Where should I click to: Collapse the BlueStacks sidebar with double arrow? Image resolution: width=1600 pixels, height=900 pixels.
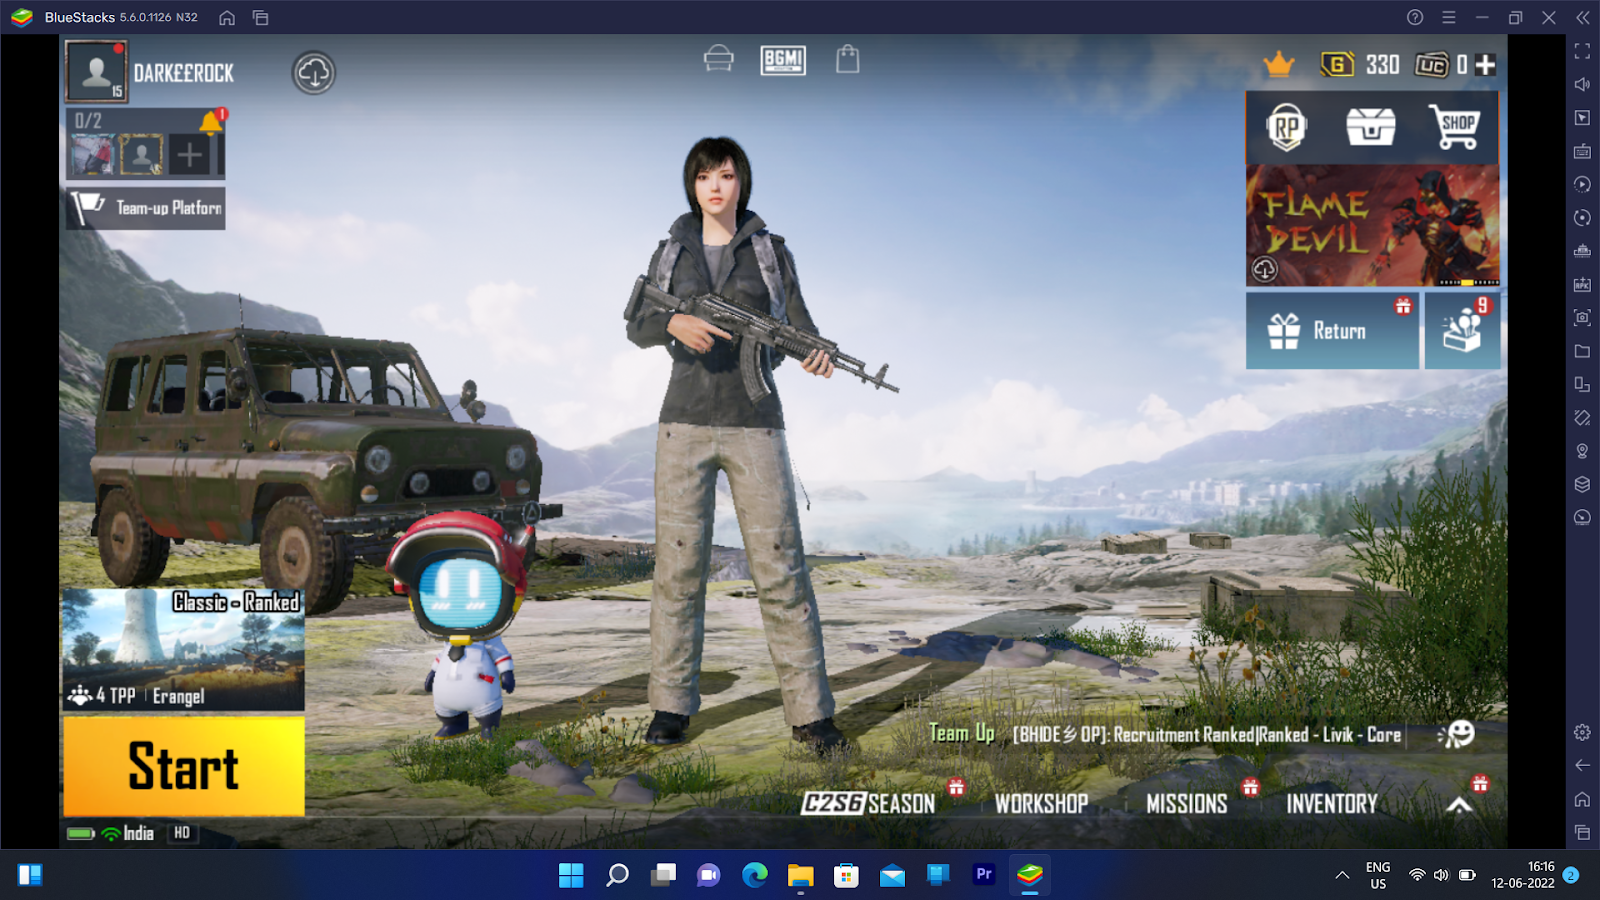(1582, 18)
